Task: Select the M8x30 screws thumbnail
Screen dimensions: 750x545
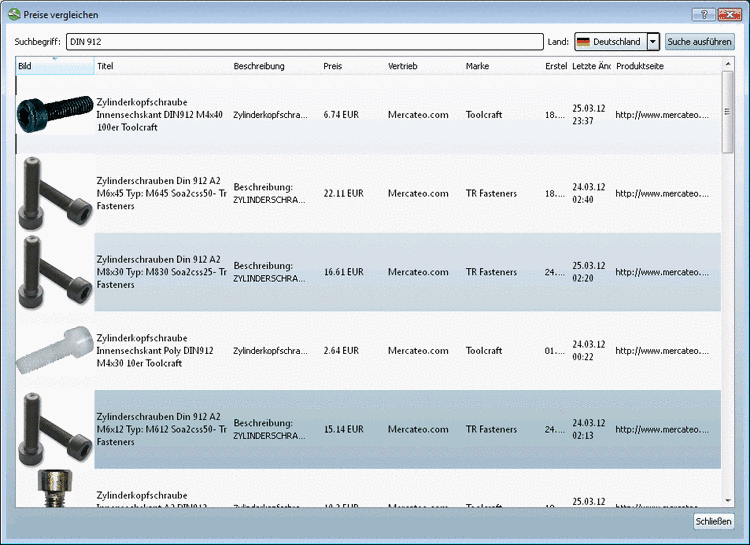Action: pos(55,272)
